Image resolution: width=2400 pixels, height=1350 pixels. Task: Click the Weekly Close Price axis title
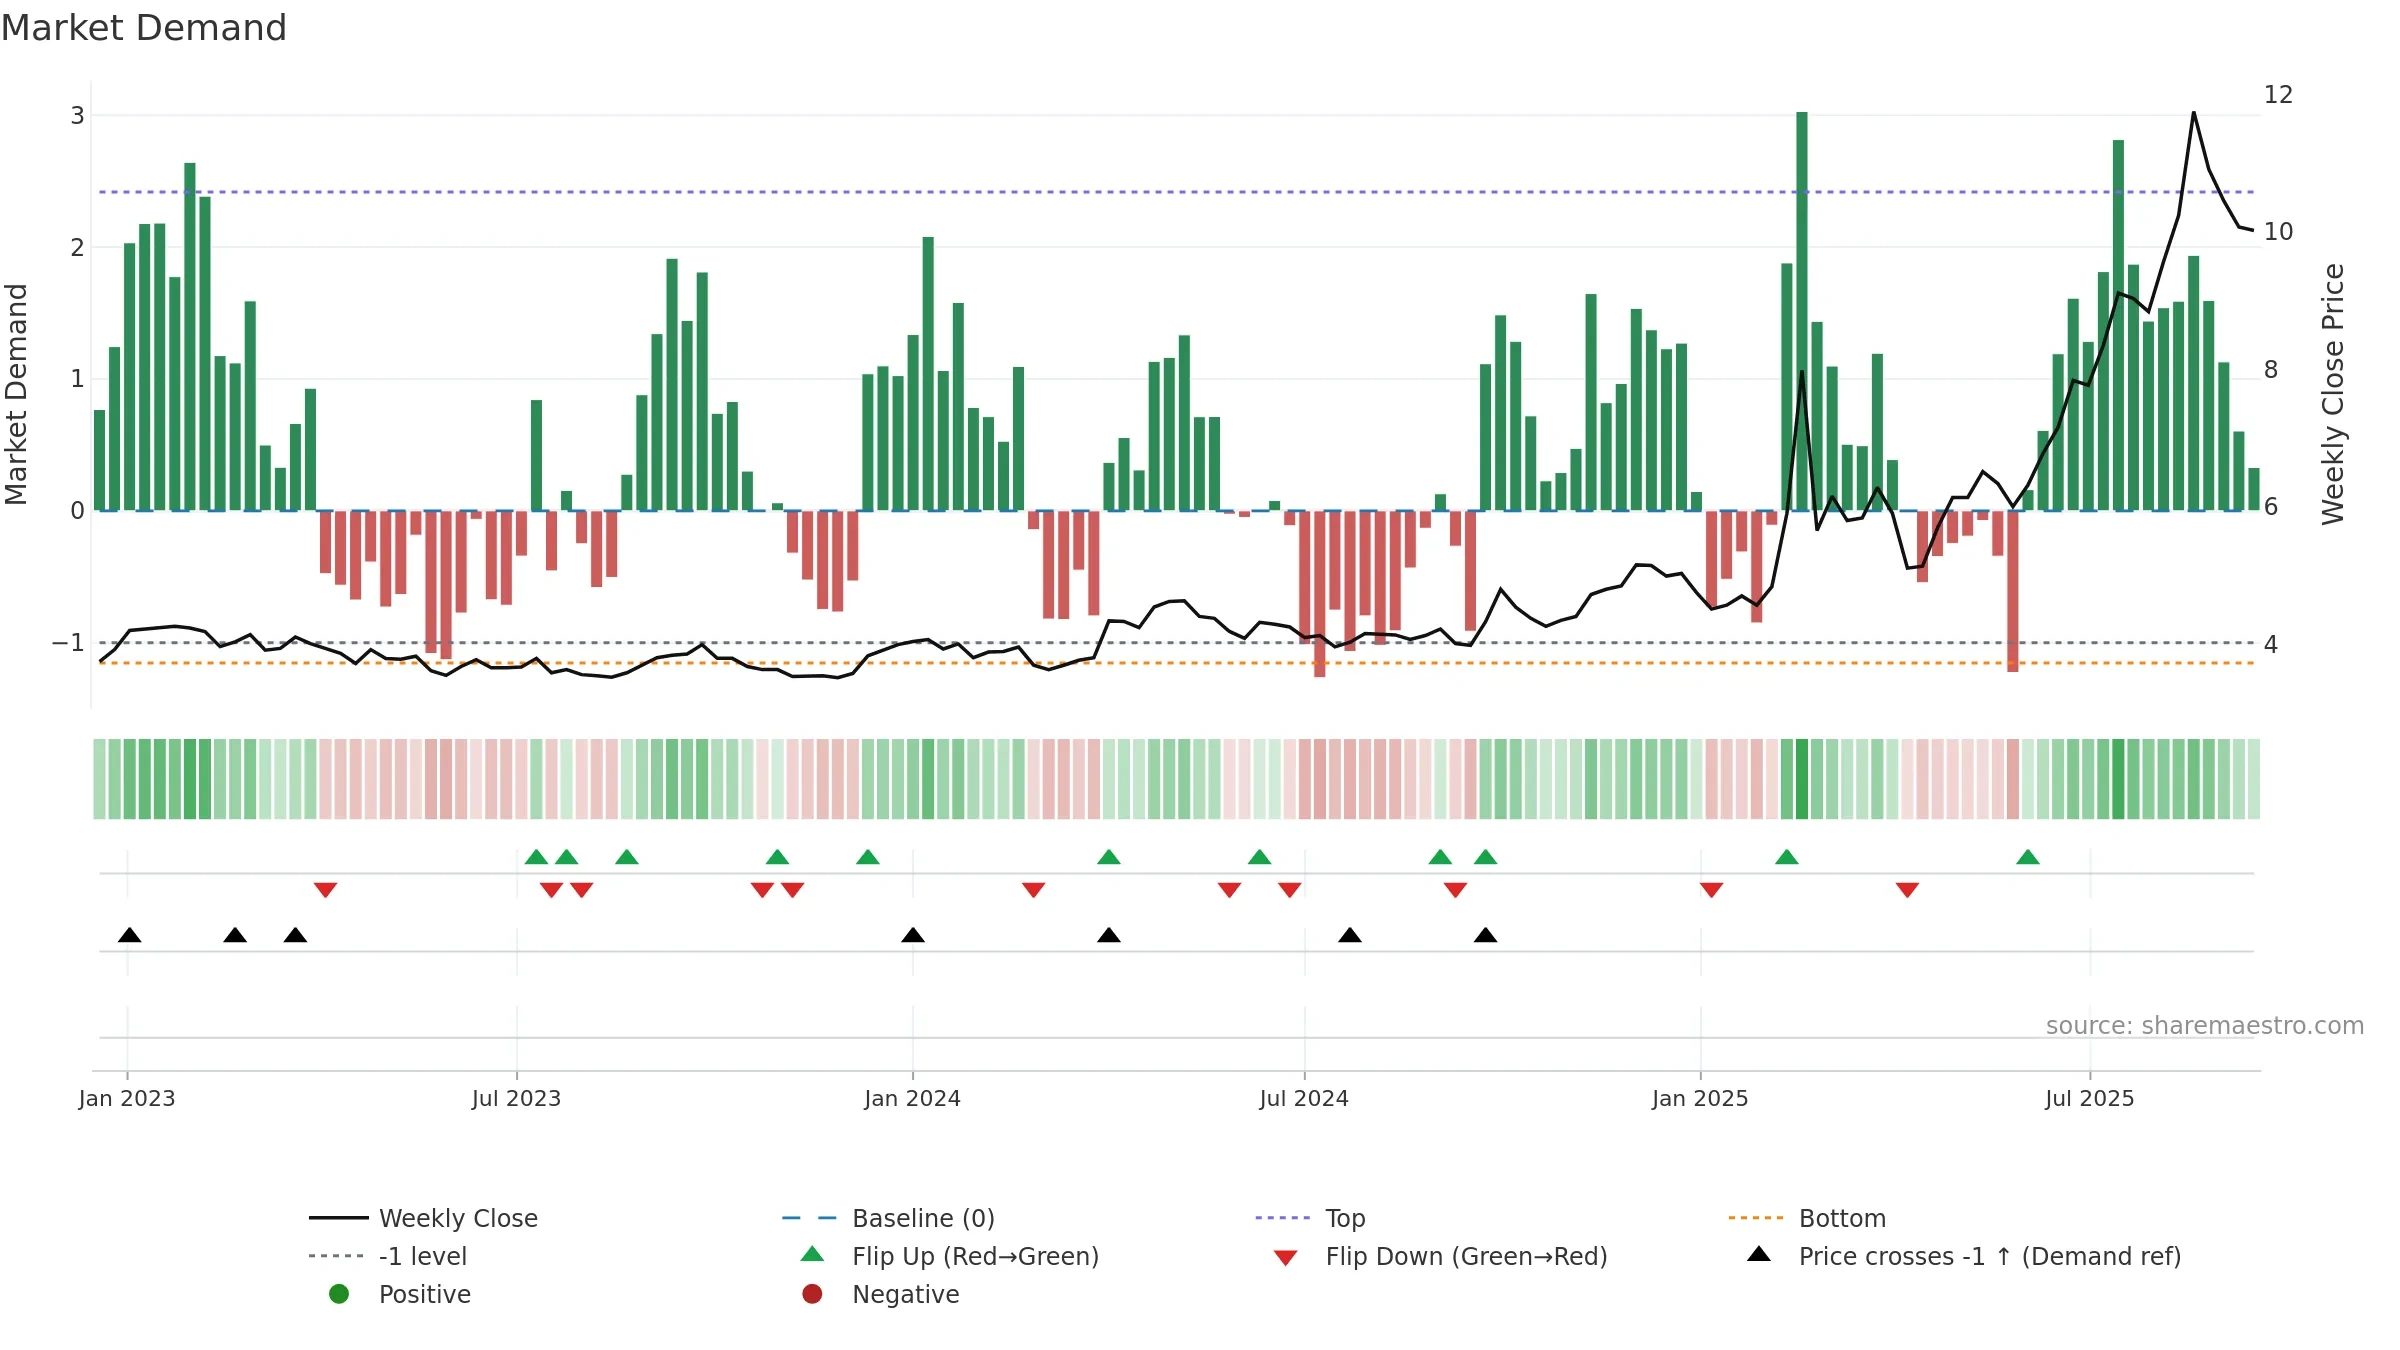point(2333,394)
